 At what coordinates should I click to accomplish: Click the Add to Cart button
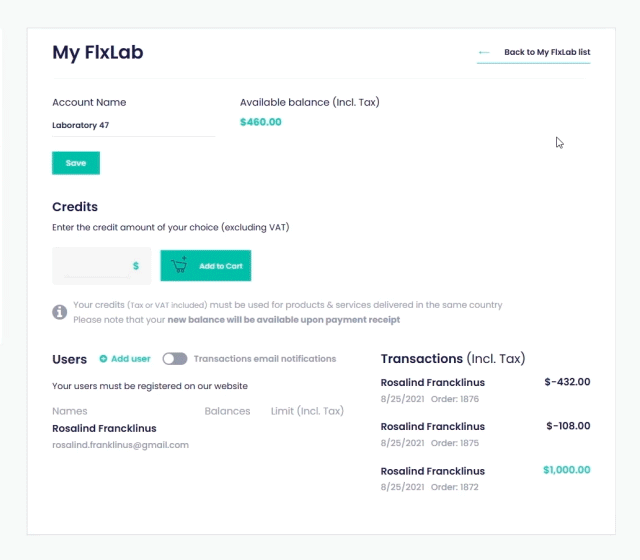point(206,266)
